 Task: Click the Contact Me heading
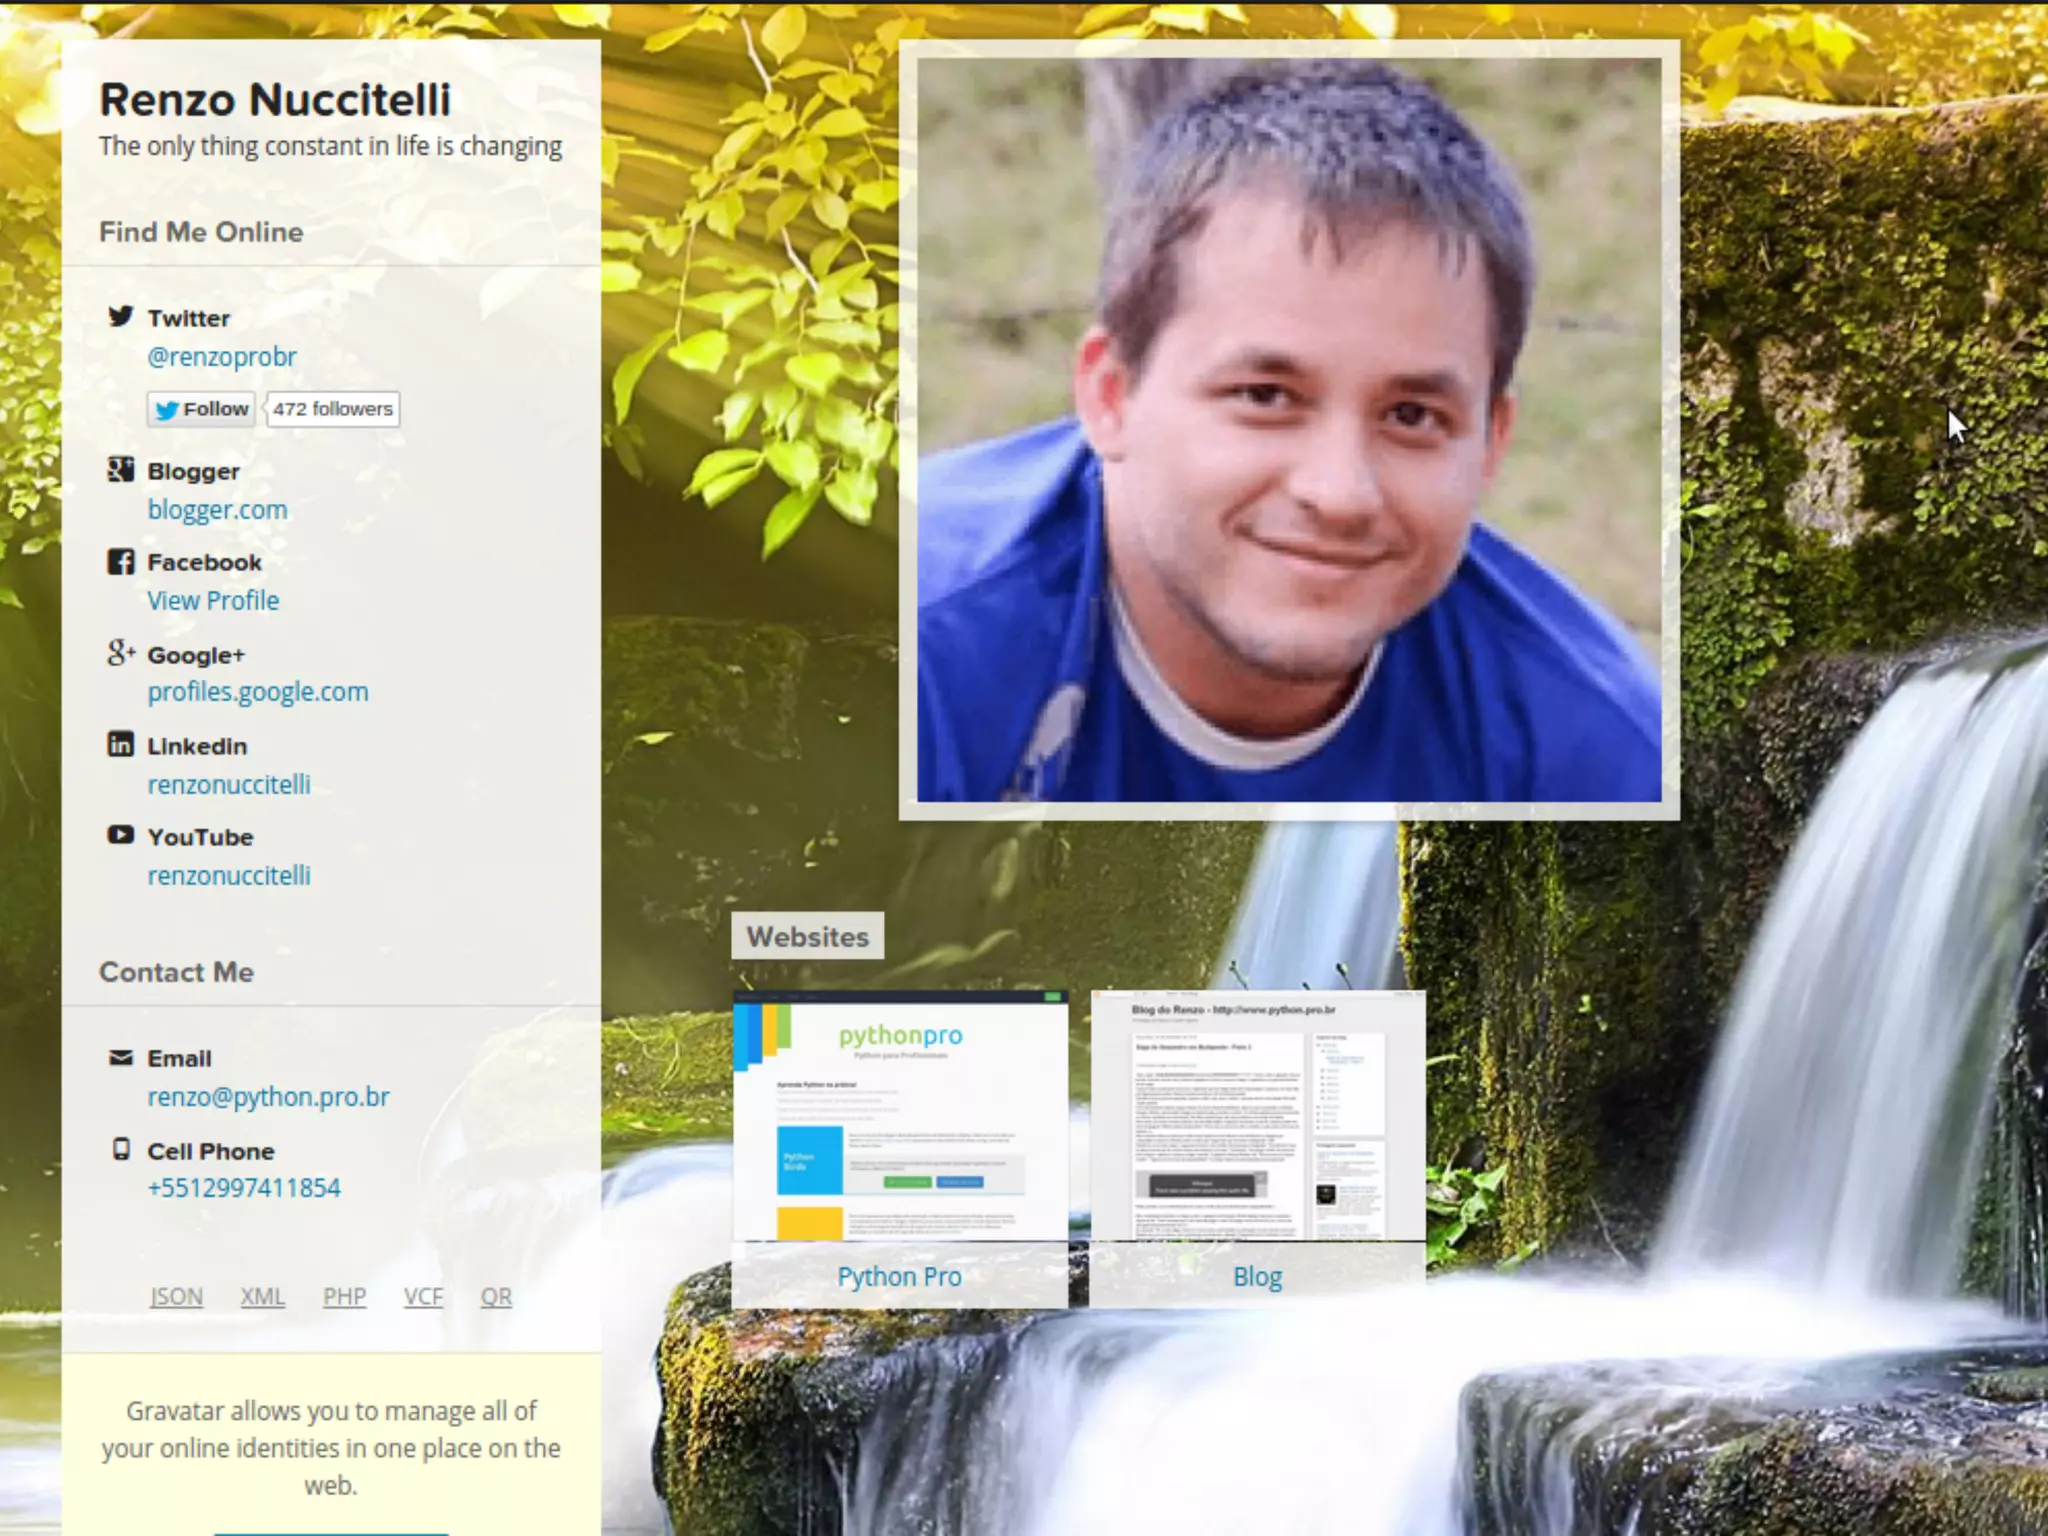pyautogui.click(x=176, y=972)
